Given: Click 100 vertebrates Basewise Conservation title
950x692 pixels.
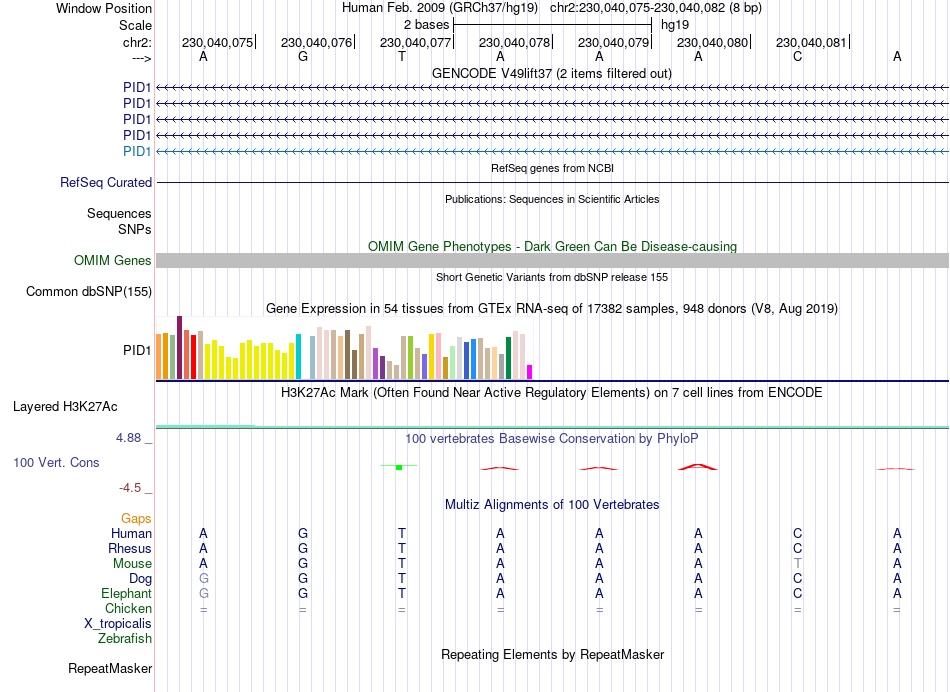Looking at the screenshot, I should [x=551, y=438].
